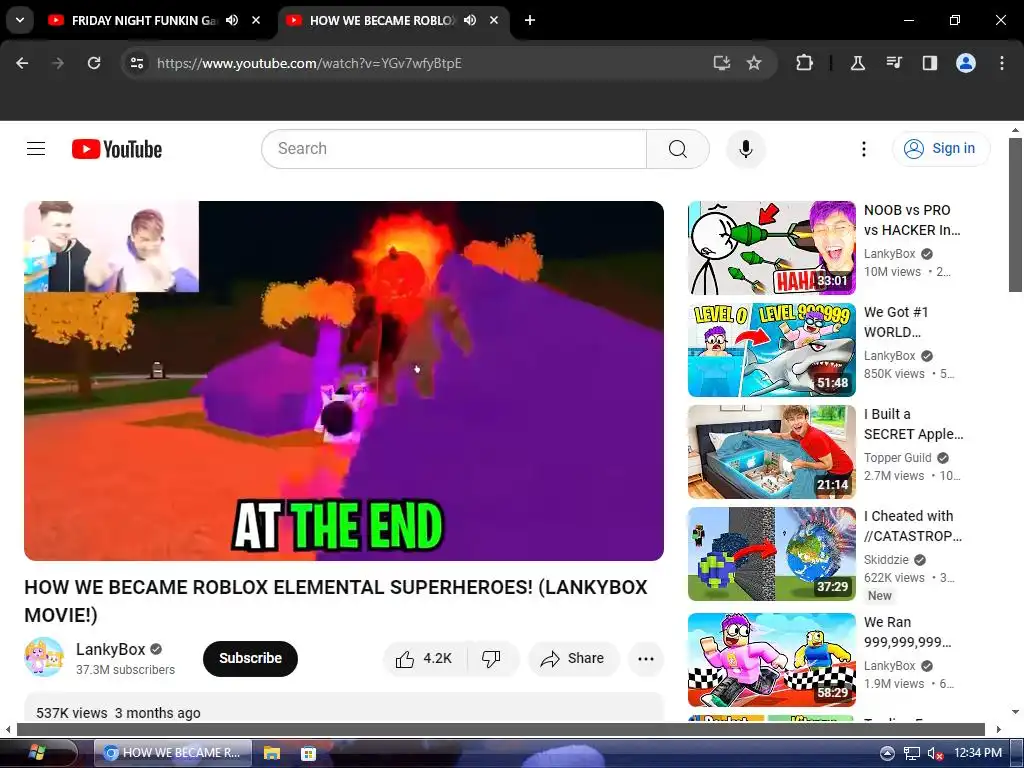Visit the Skiddzie channel
1024x768 pixels.
[886, 560]
